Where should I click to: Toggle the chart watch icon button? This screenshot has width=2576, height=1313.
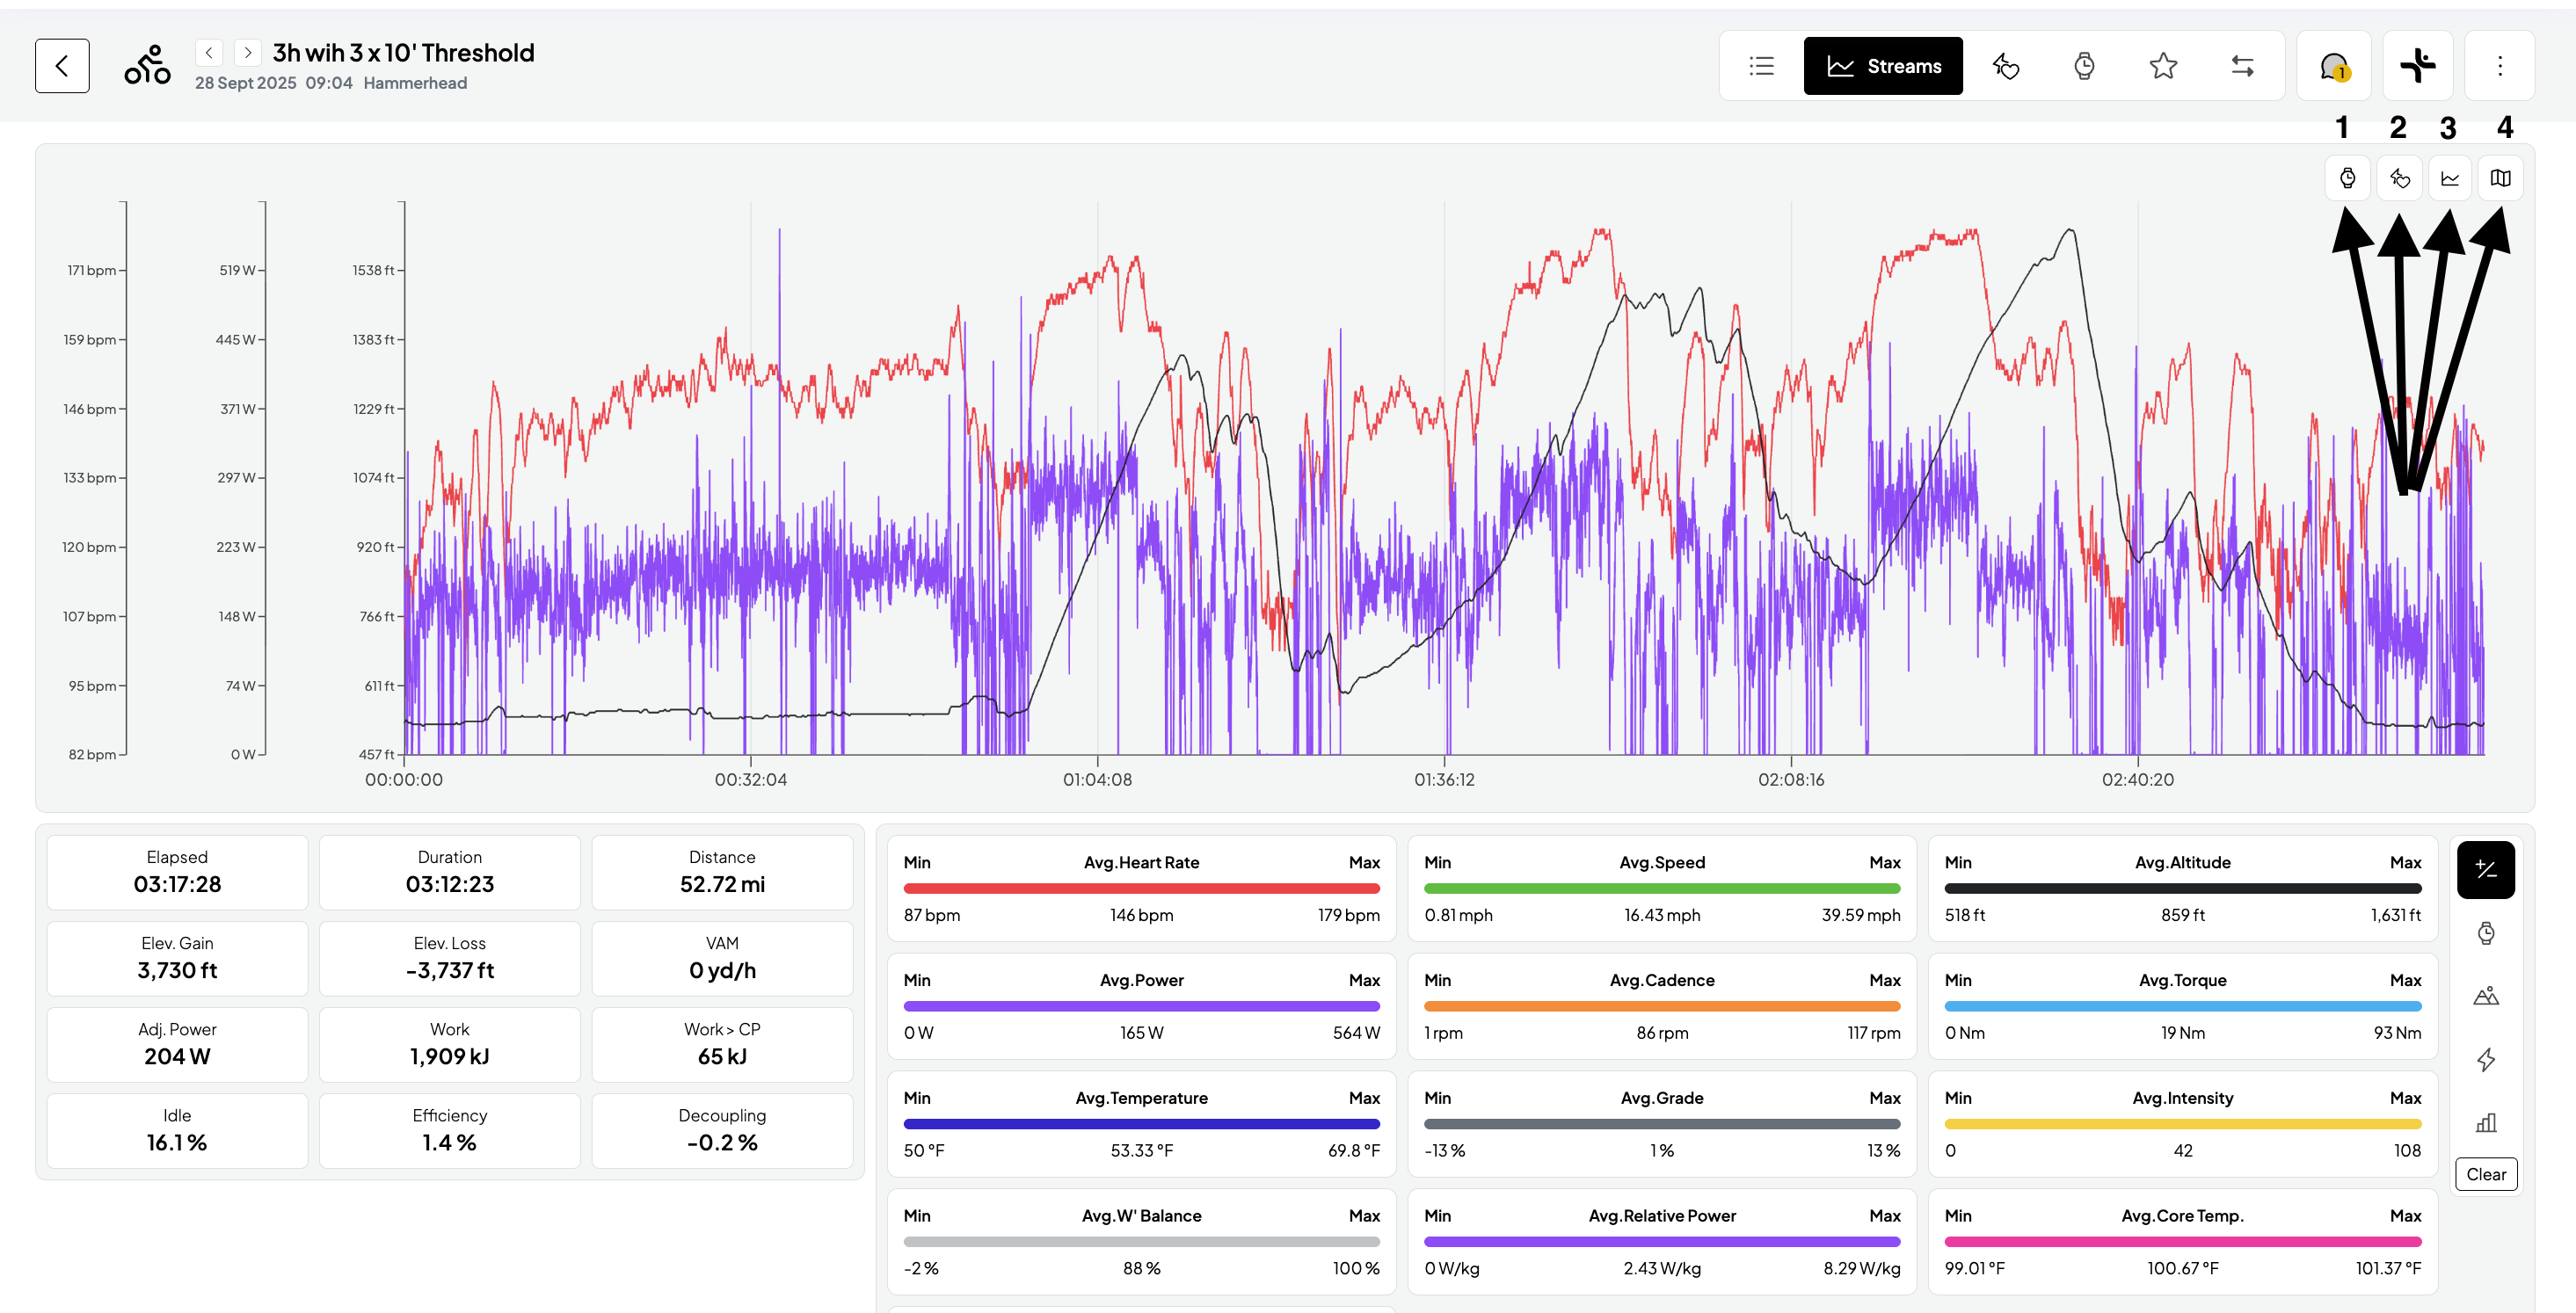(x=2347, y=179)
